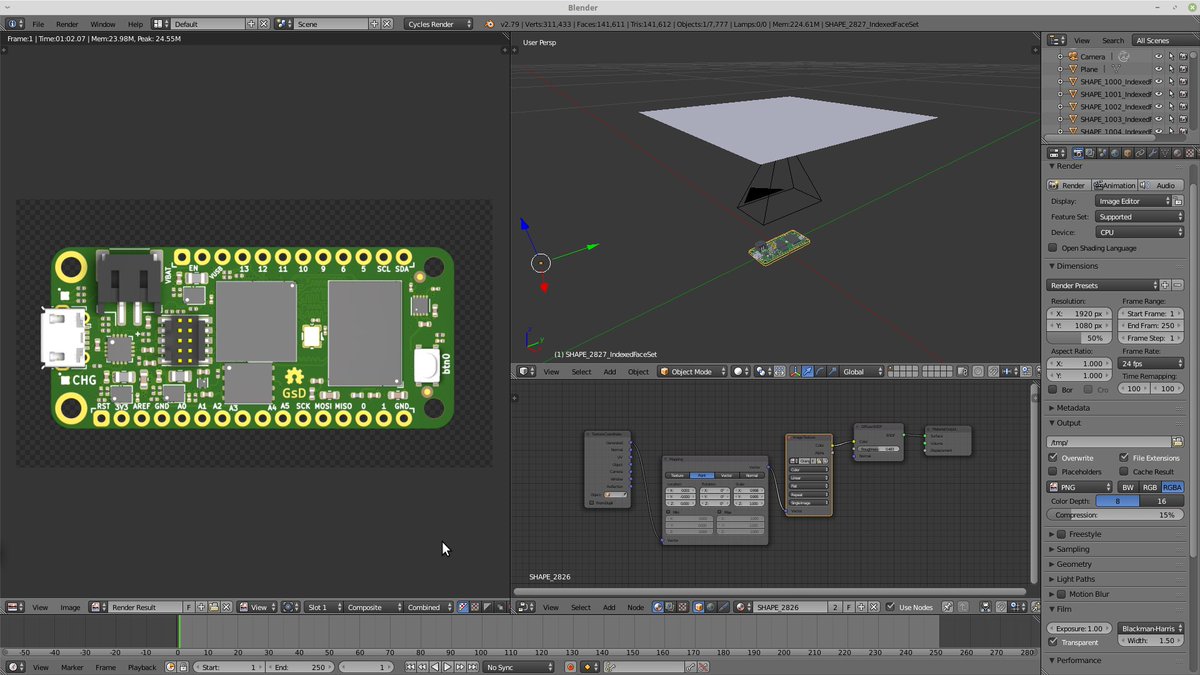Adjust the resolution percentage 50% slider
The height and width of the screenshot is (675, 1200).
pyautogui.click(x=1079, y=339)
